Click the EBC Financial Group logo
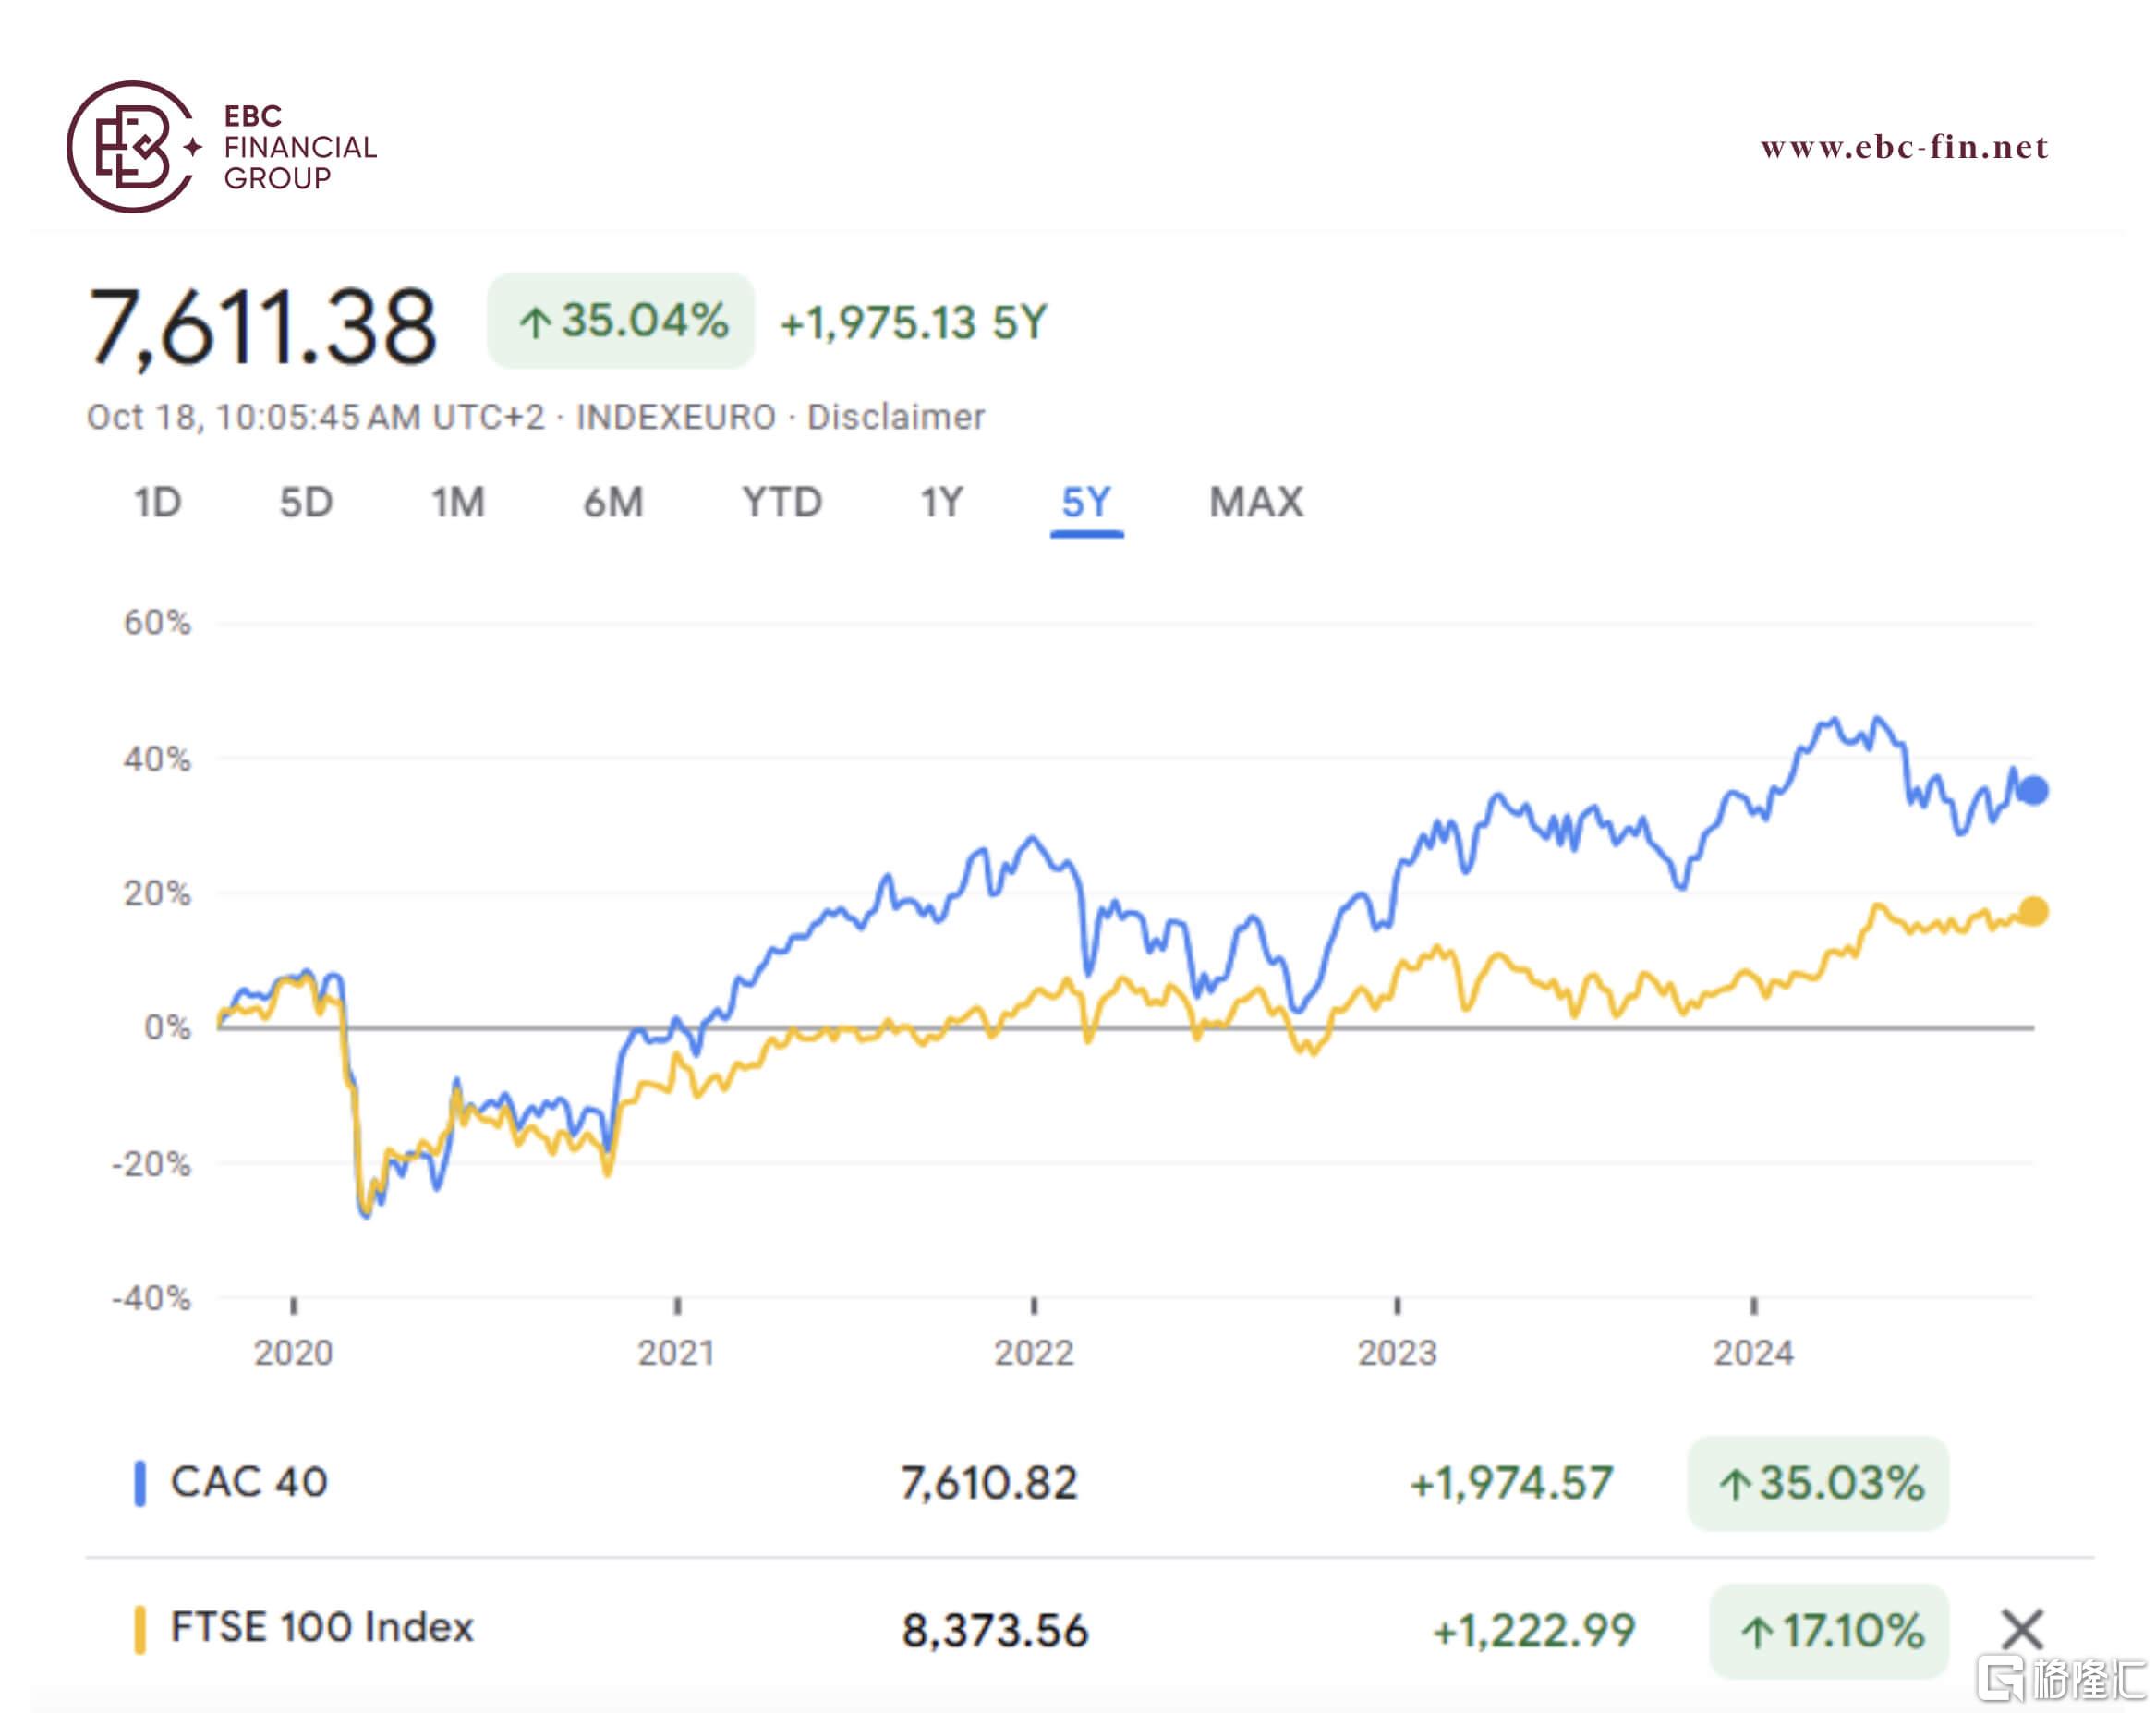Viewport: 2156px width, 1713px height. (221, 147)
